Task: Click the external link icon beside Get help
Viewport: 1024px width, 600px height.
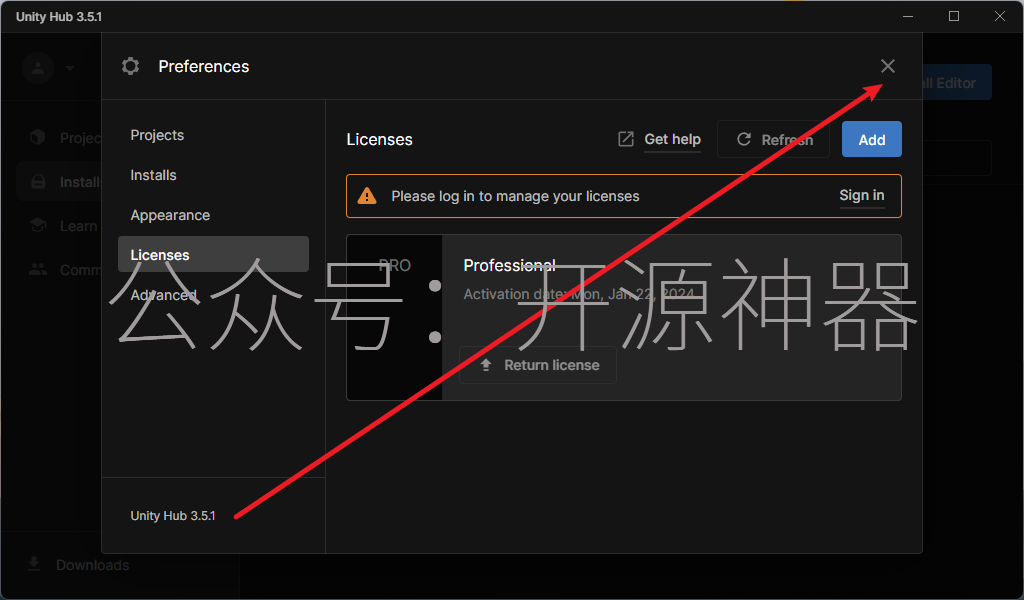Action: coord(626,139)
